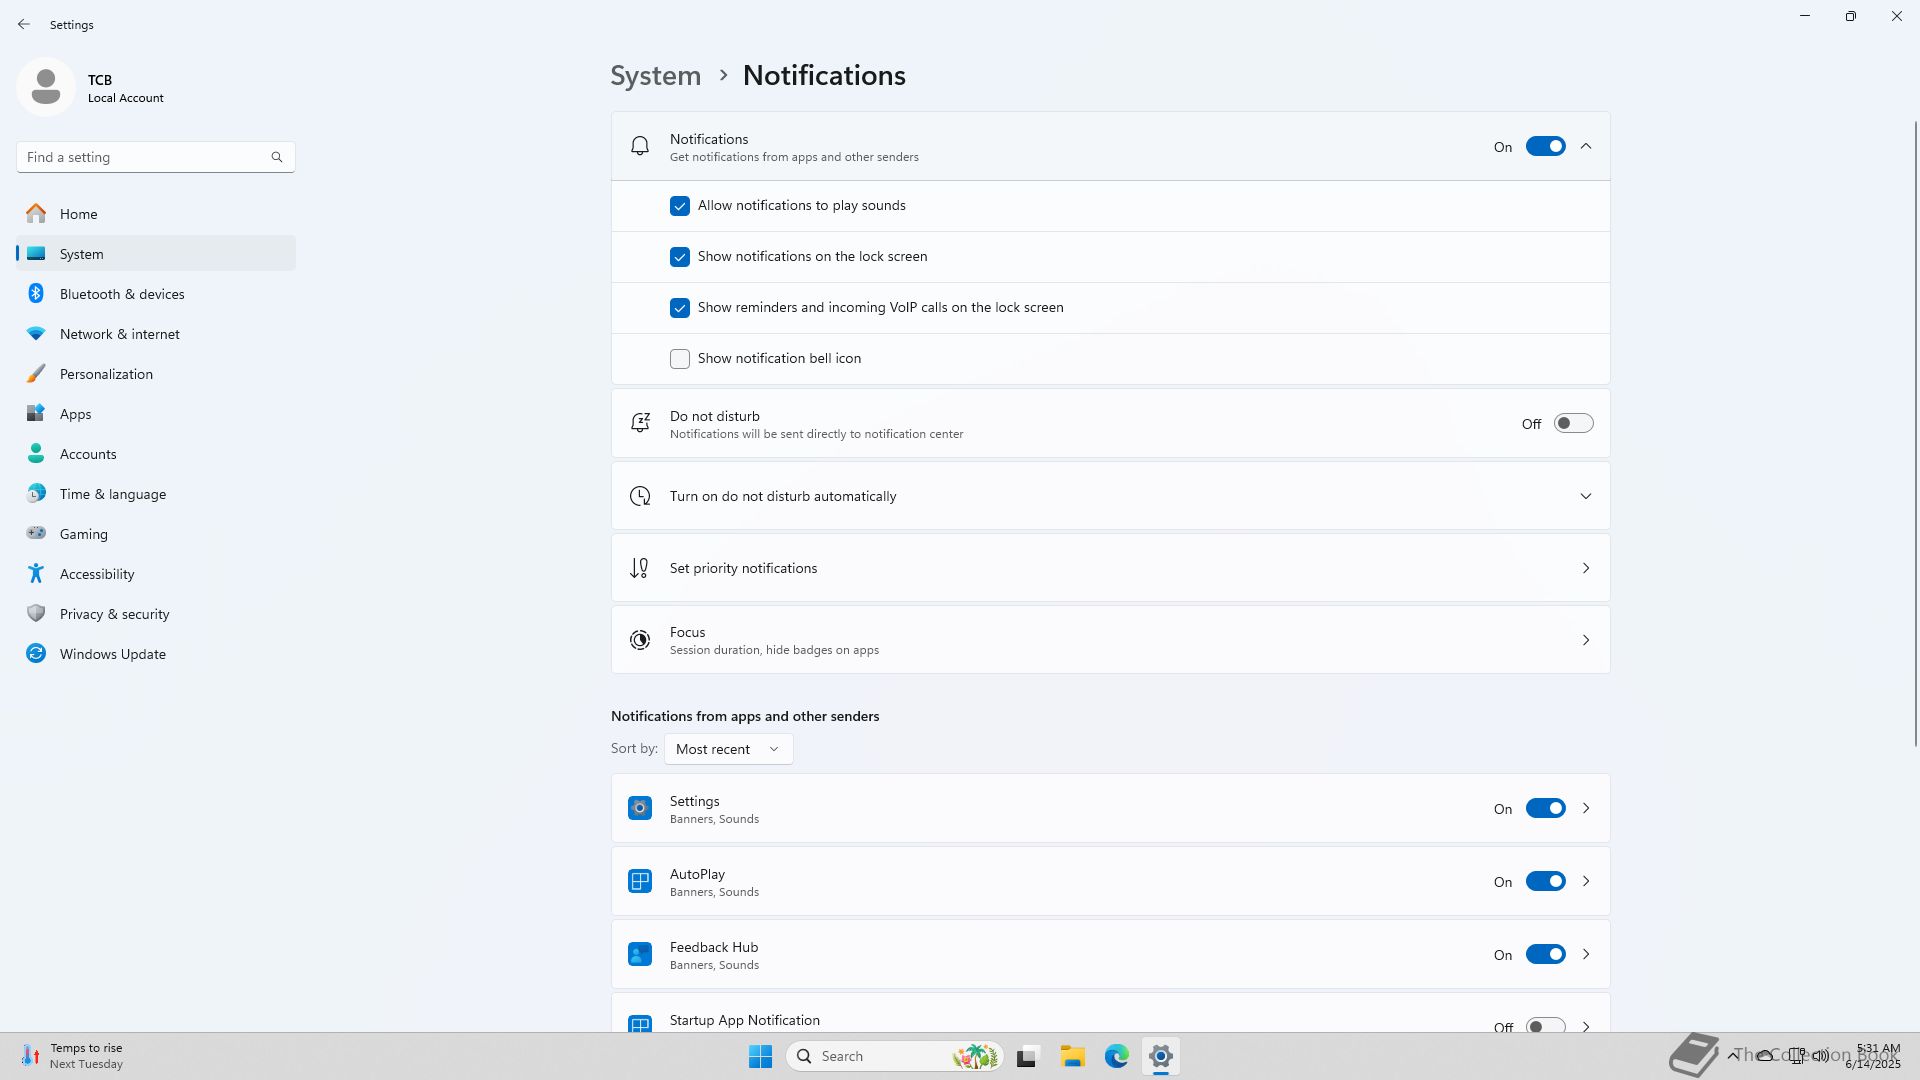Disable AutoPlay notifications toggle

[x=1545, y=881]
